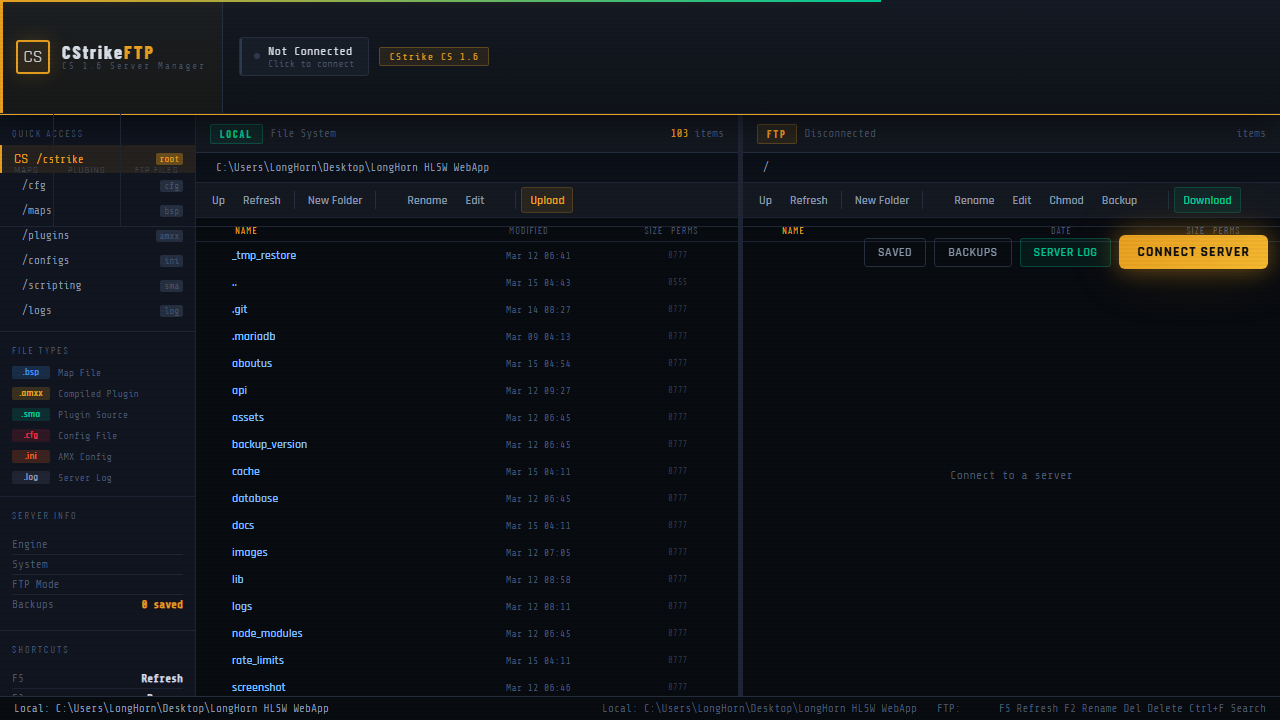Open /configs in Quick Access
Image resolution: width=1280 pixels, height=720 pixels.
[98, 260]
